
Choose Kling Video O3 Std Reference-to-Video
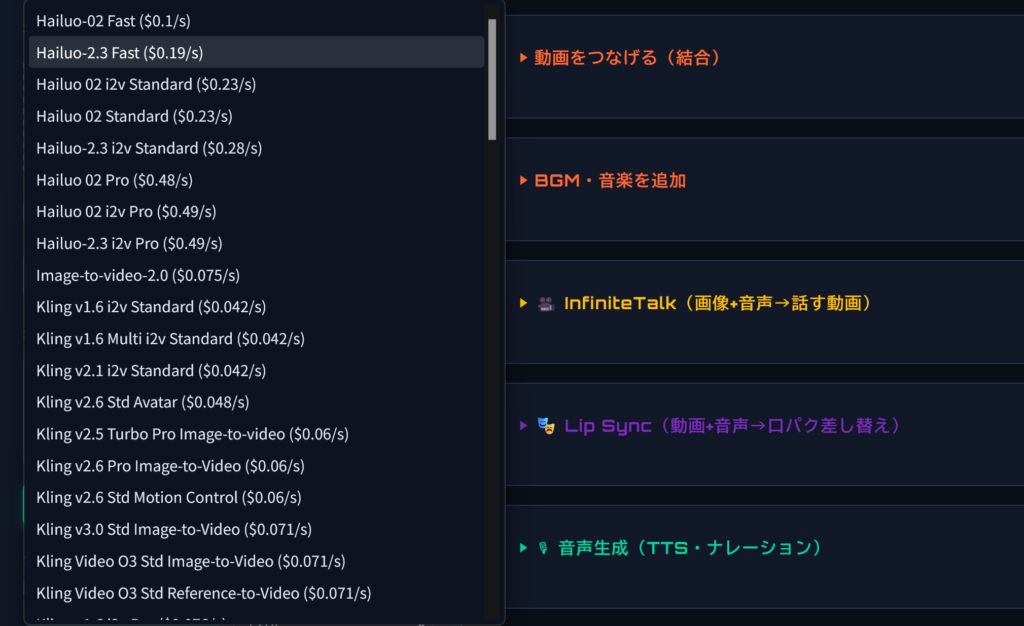point(204,593)
